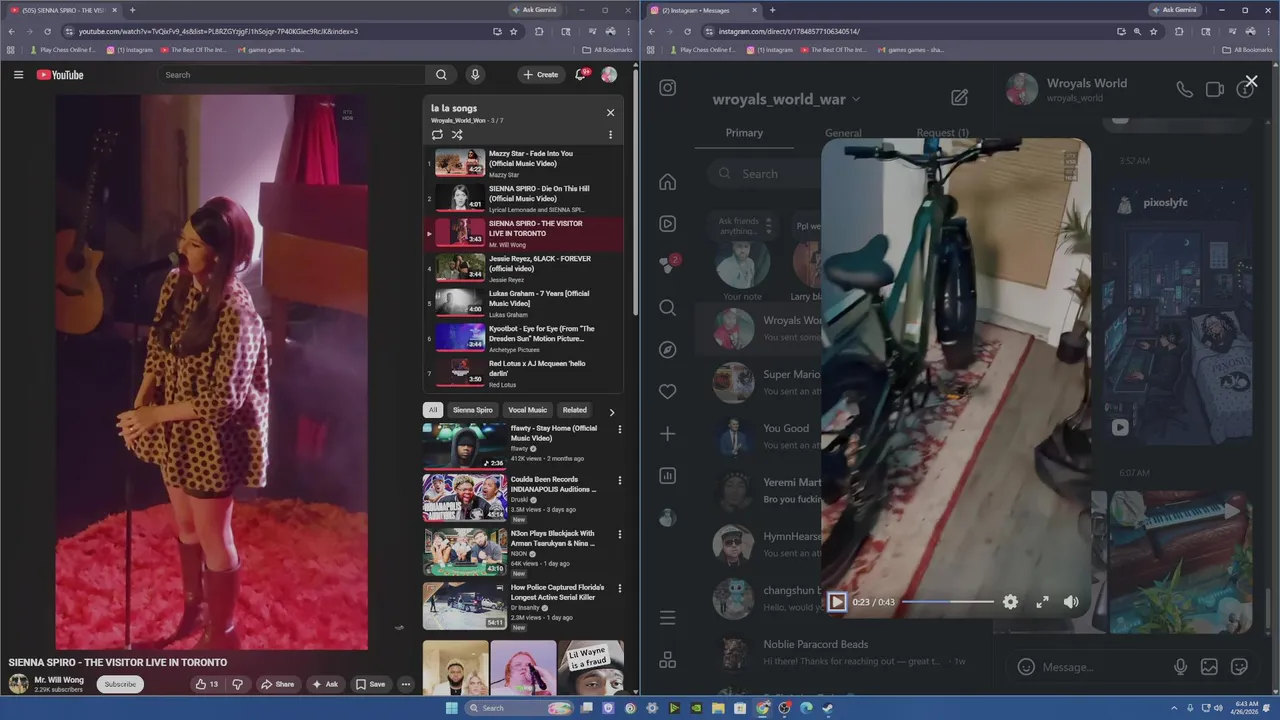Start YouTube voice search with microphone
1280x720 pixels.
(475, 75)
